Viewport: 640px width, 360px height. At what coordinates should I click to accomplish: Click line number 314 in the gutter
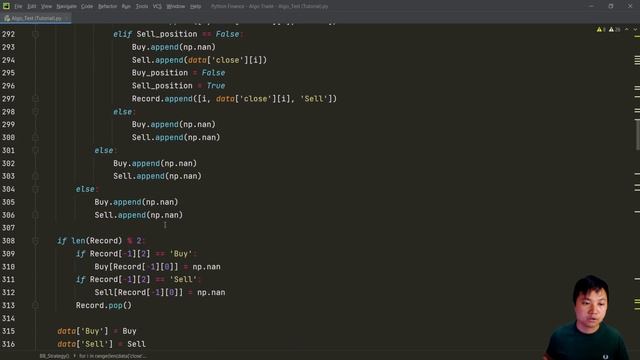point(8,318)
